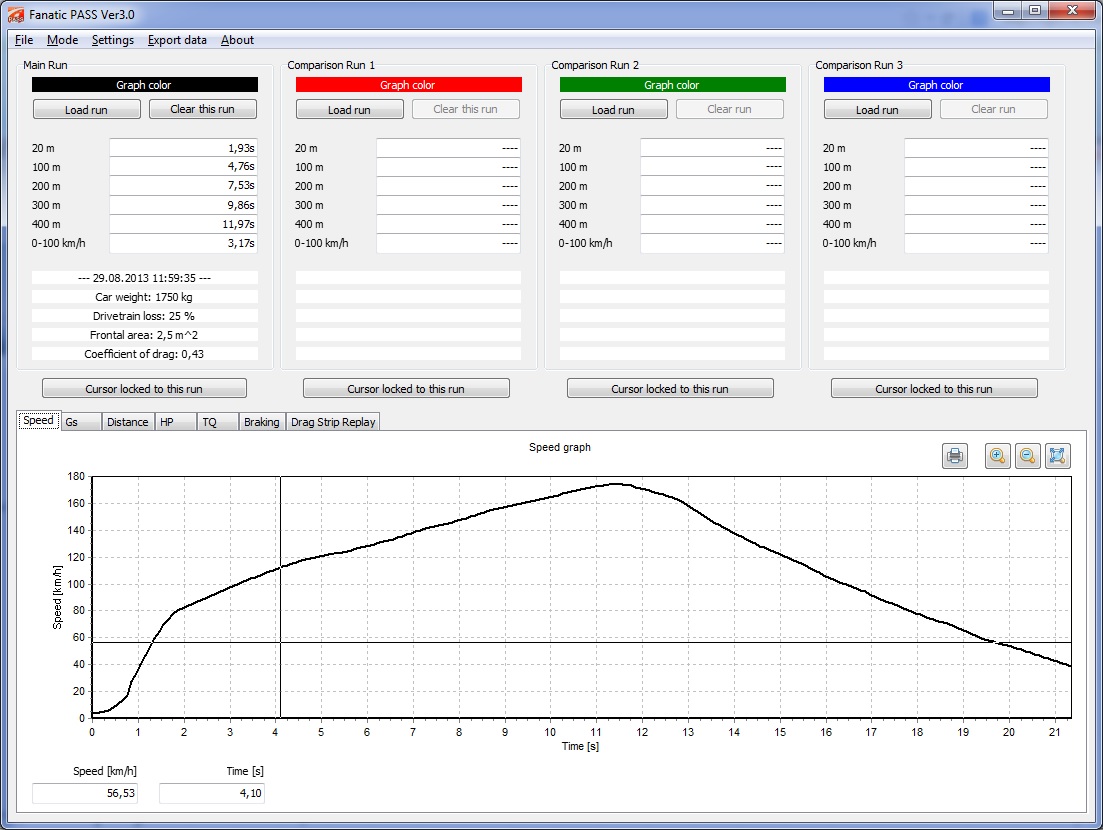This screenshot has width=1103, height=830.
Task: Open the File menu
Action: pyautogui.click(x=24, y=40)
